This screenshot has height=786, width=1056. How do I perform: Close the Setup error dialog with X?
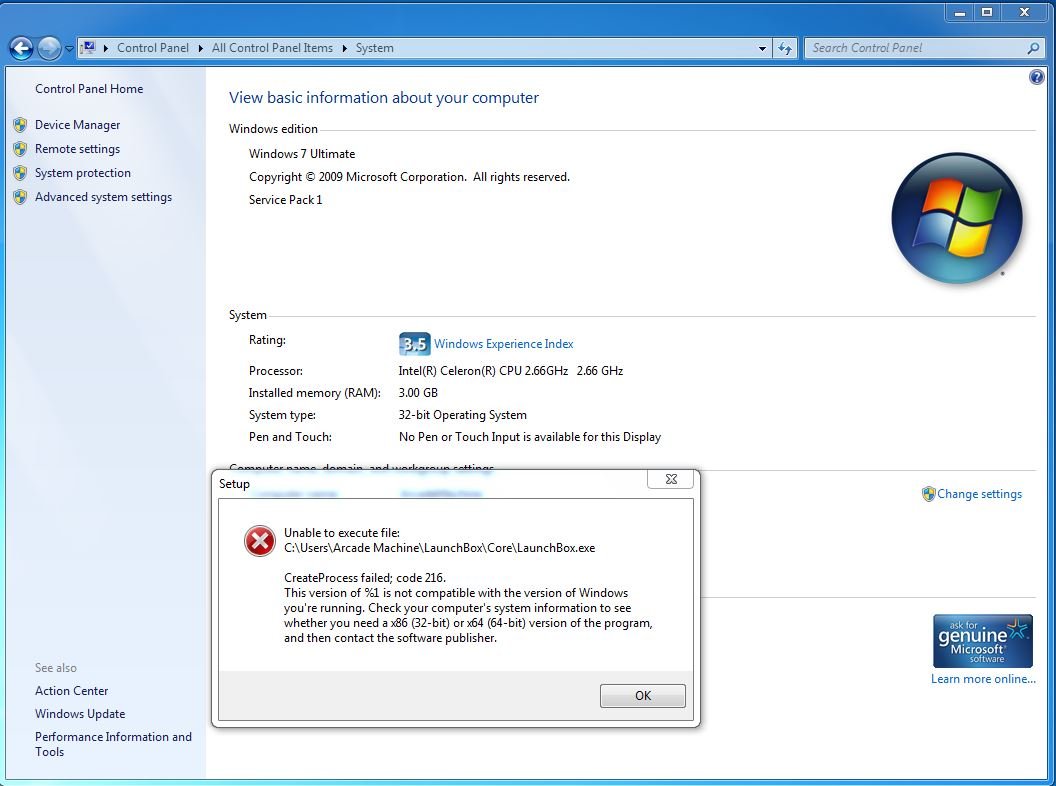671,479
